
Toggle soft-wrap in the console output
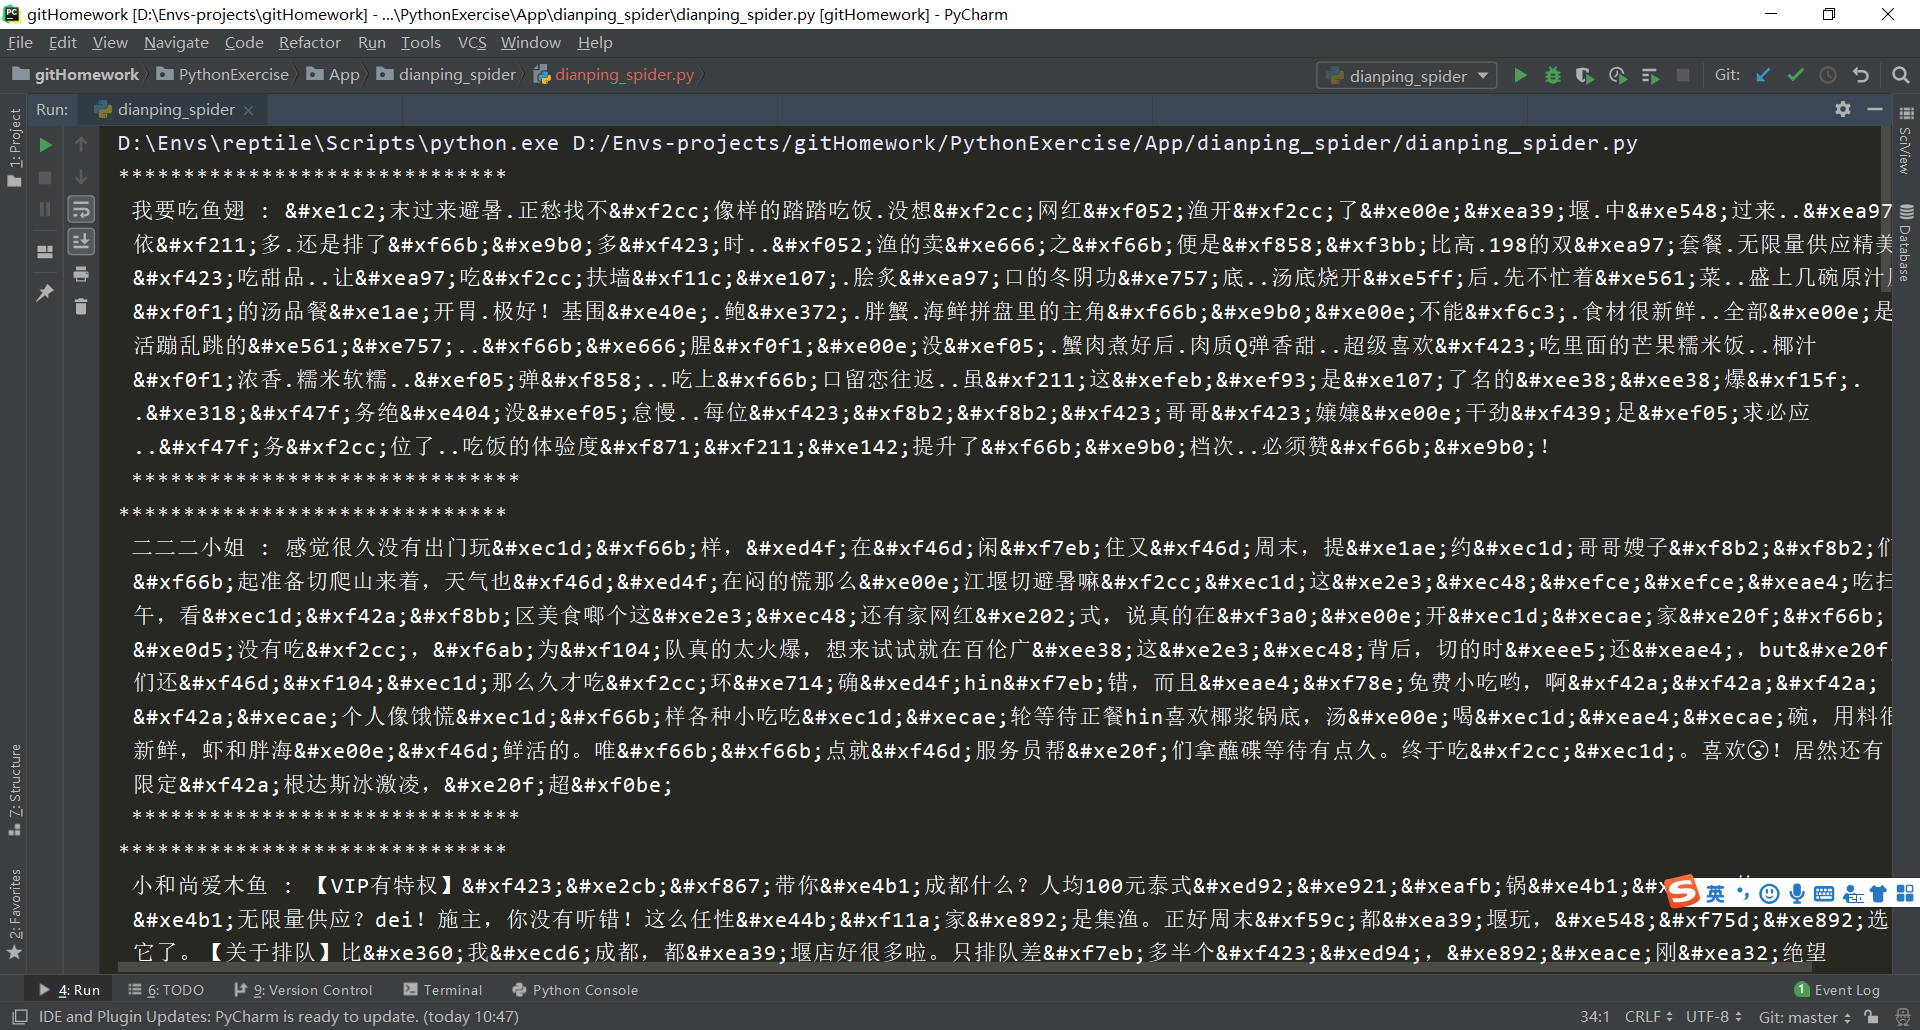pyautogui.click(x=81, y=209)
